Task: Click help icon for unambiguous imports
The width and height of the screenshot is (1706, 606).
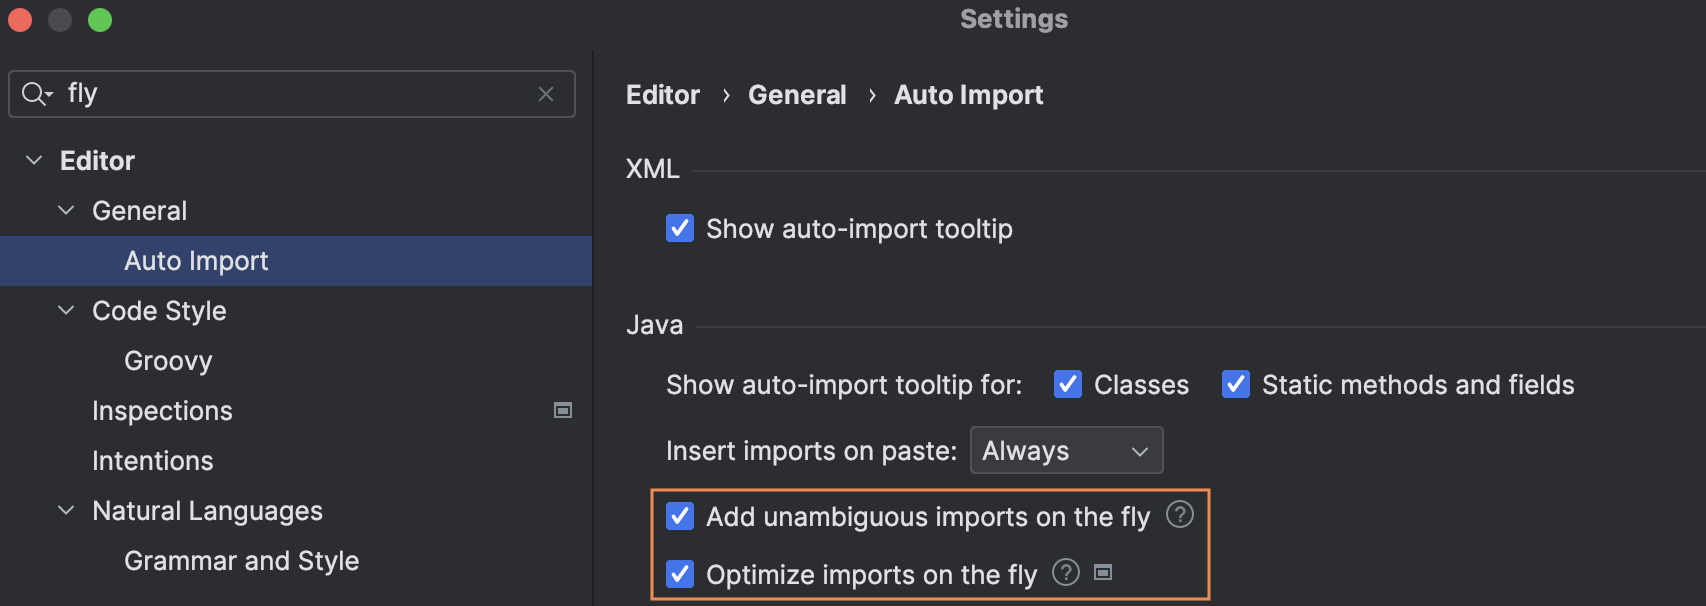Action: [x=1180, y=515]
